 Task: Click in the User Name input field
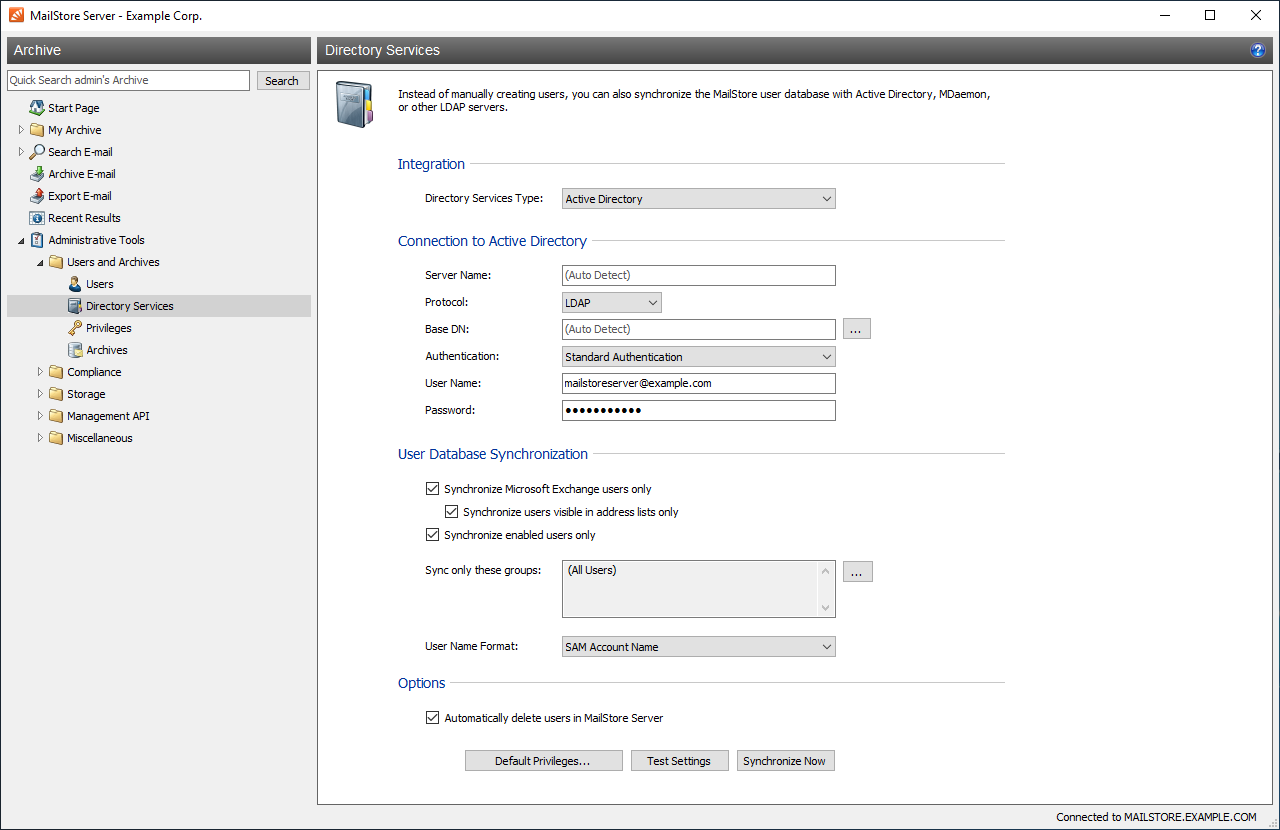(698, 383)
